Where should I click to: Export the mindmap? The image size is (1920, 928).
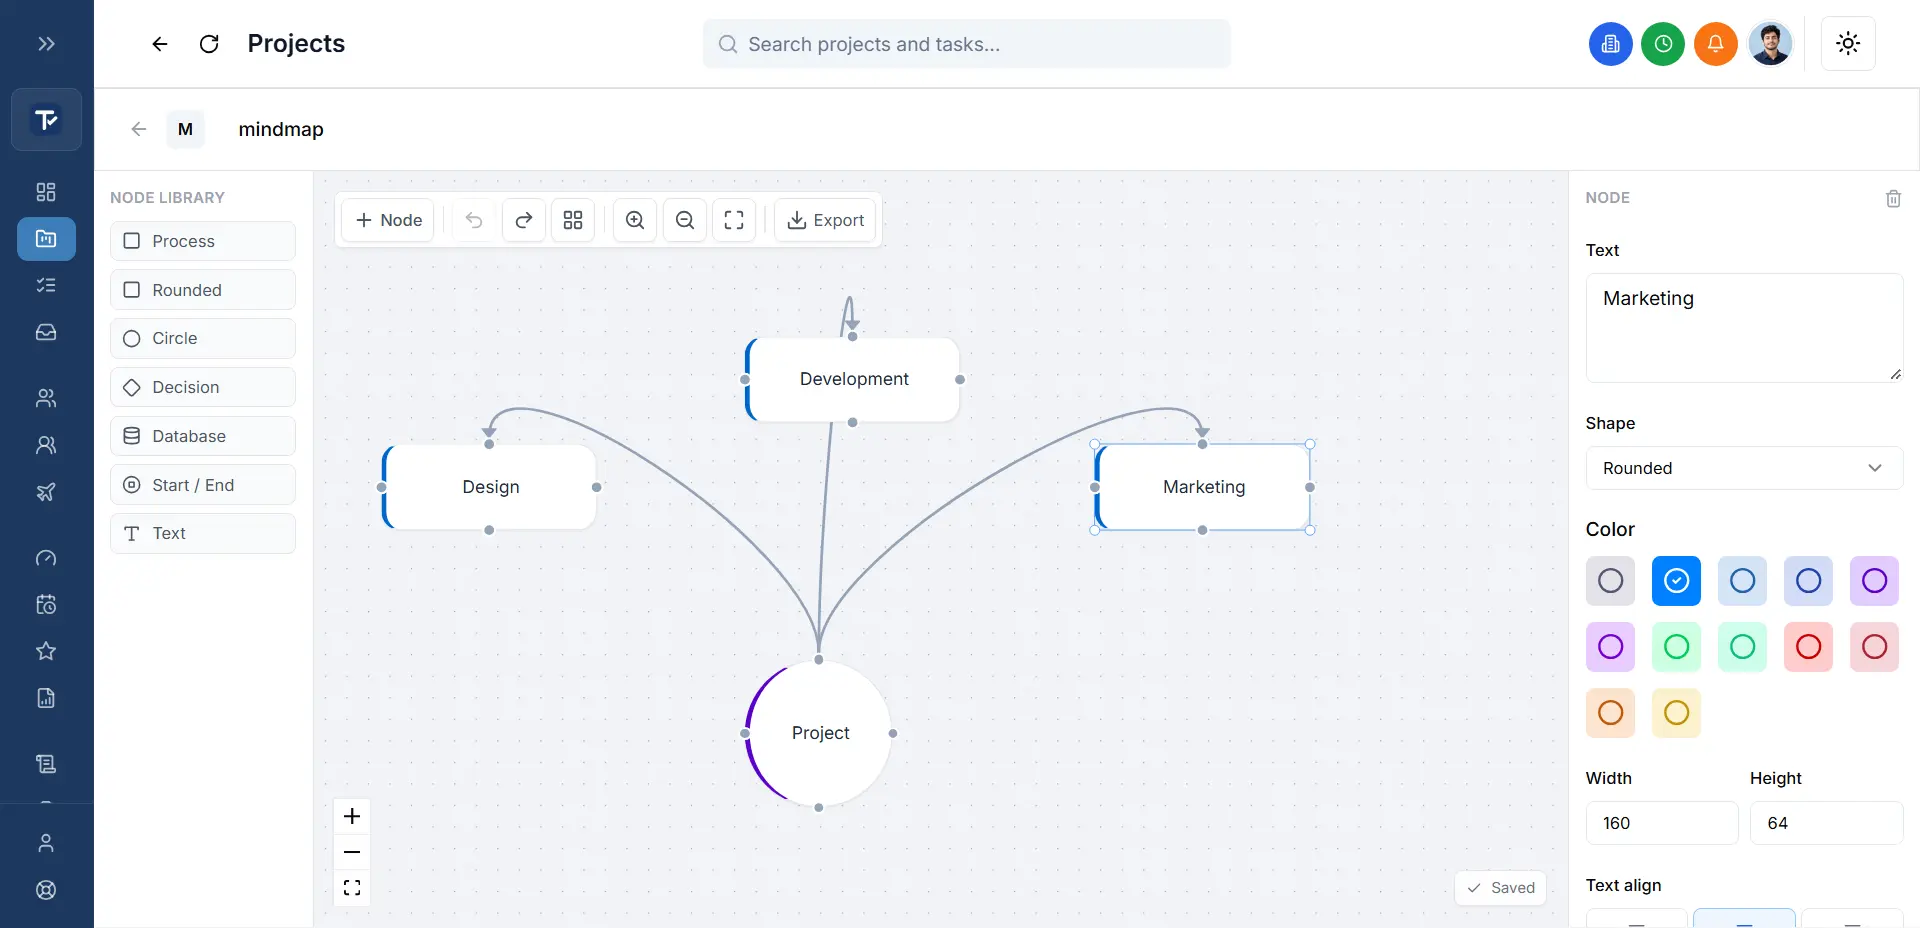pos(826,220)
